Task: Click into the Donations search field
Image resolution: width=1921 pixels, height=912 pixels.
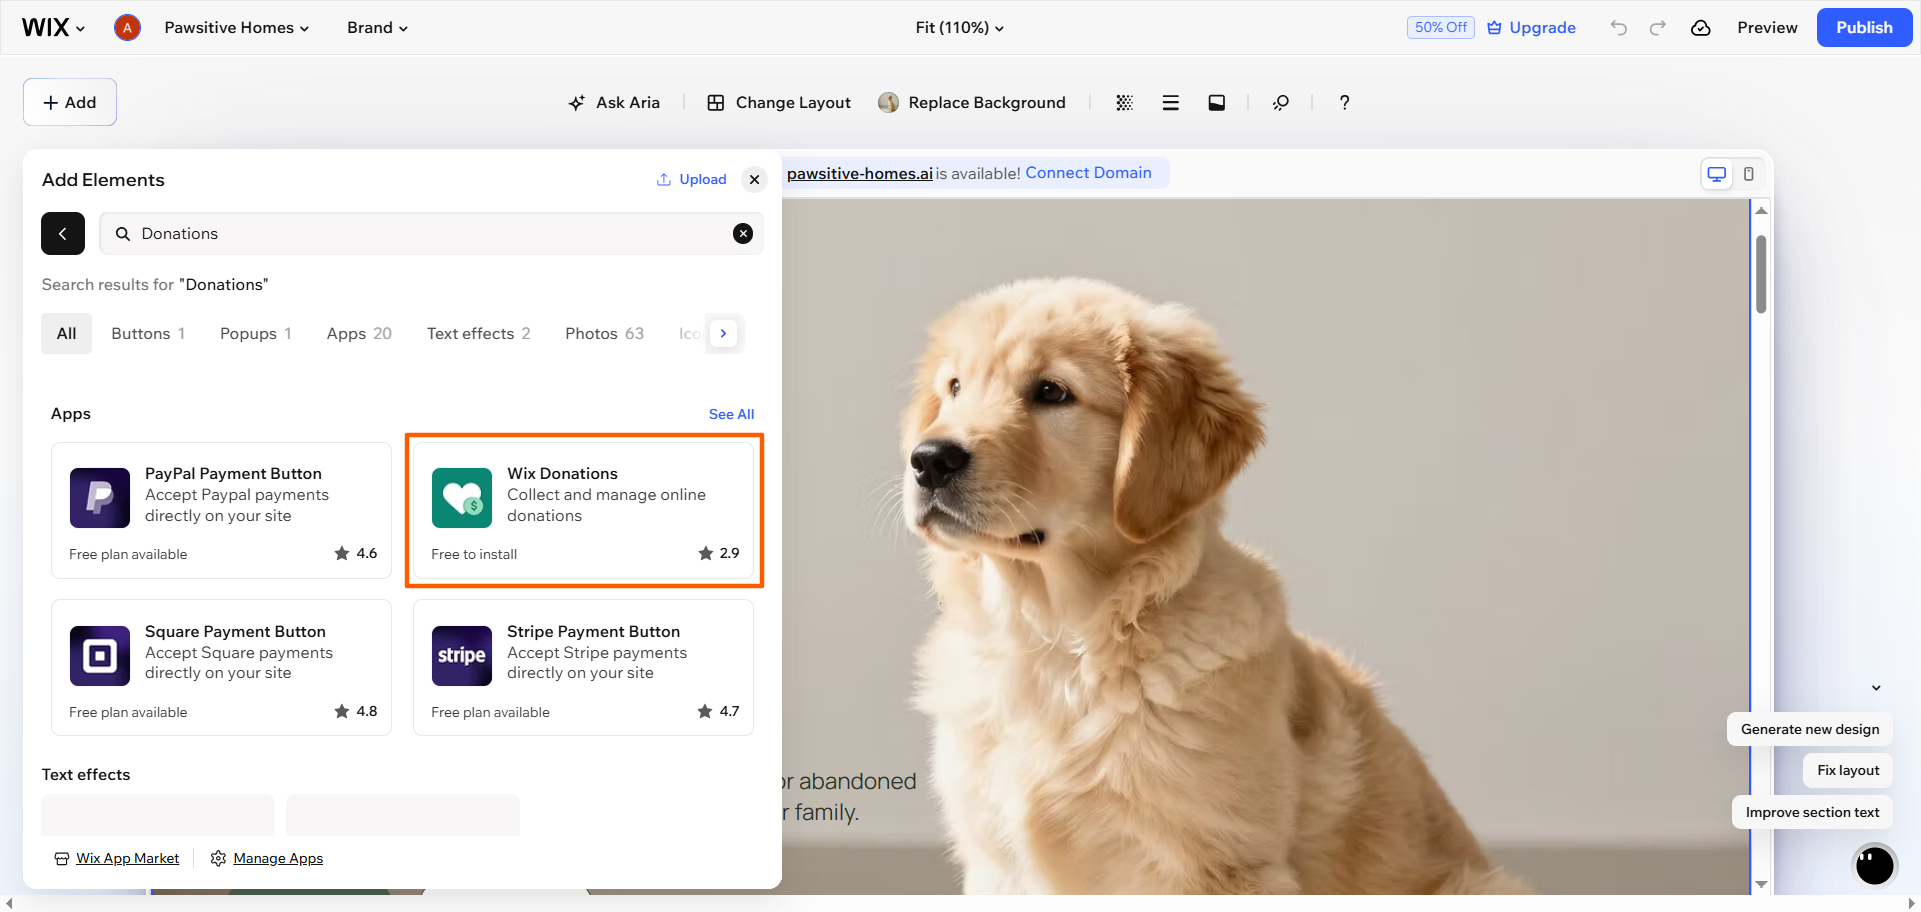Action: 431,233
